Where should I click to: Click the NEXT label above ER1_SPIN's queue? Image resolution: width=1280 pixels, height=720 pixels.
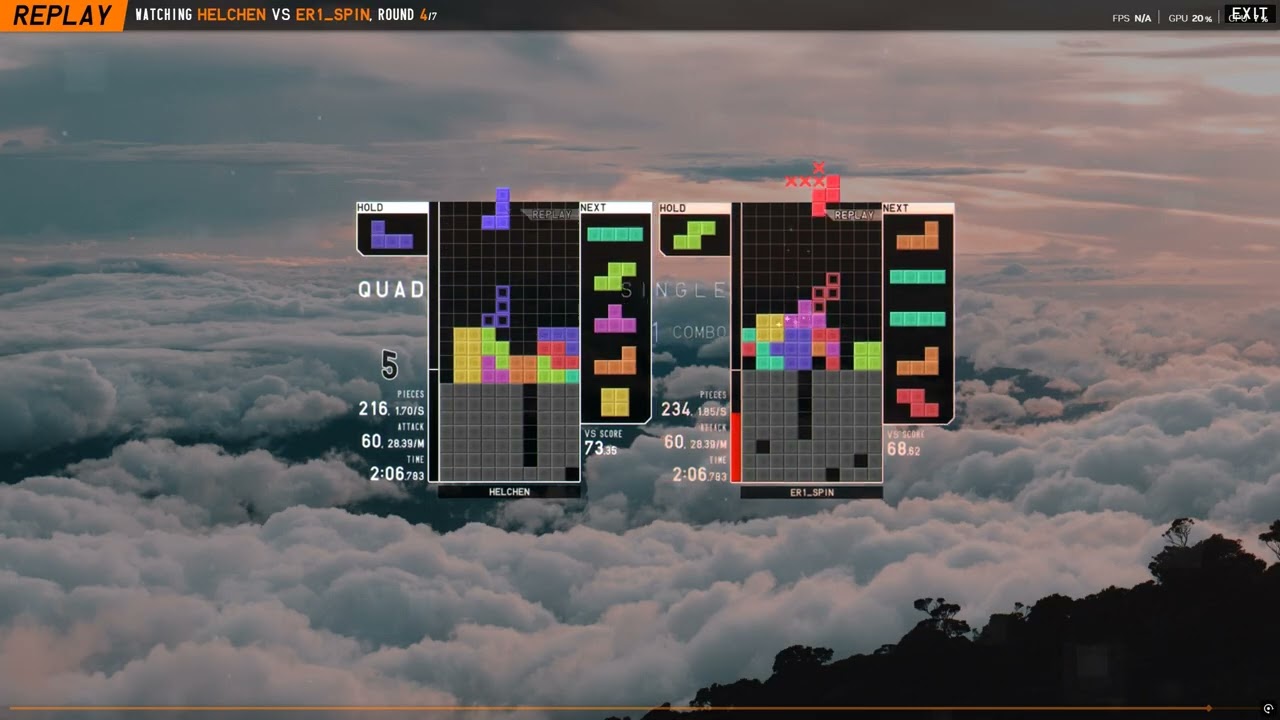896,208
